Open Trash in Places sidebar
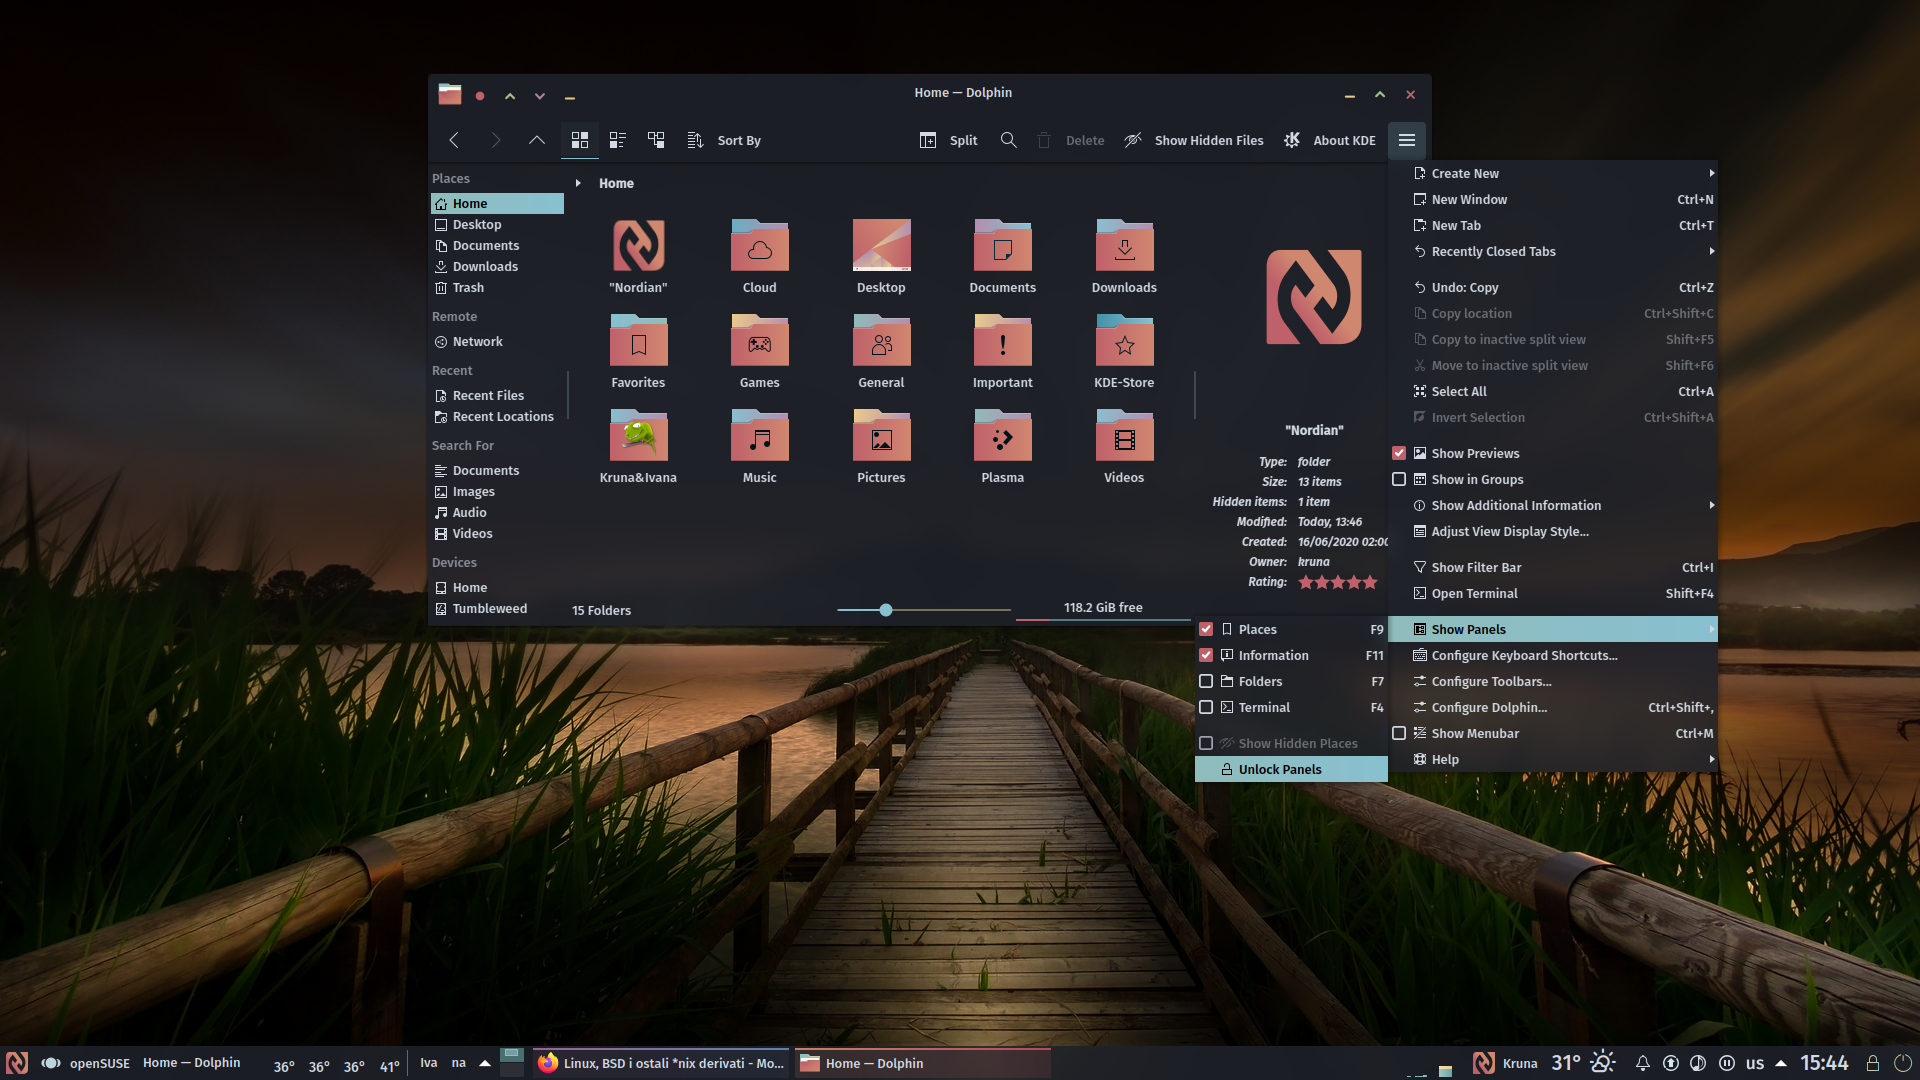 click(x=497, y=287)
